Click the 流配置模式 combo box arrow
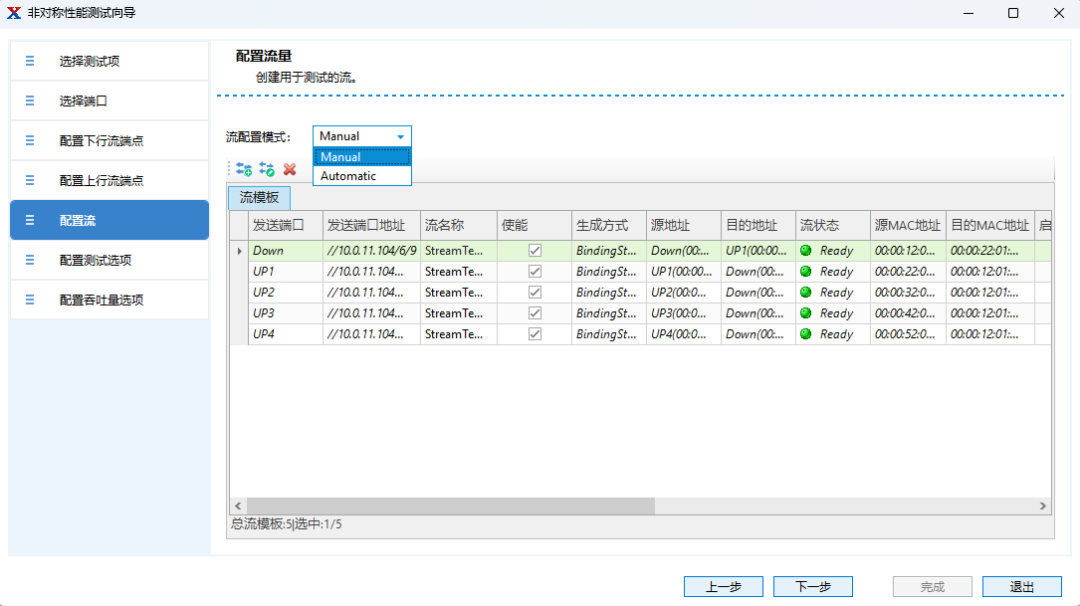The image size is (1080, 606). (x=401, y=136)
